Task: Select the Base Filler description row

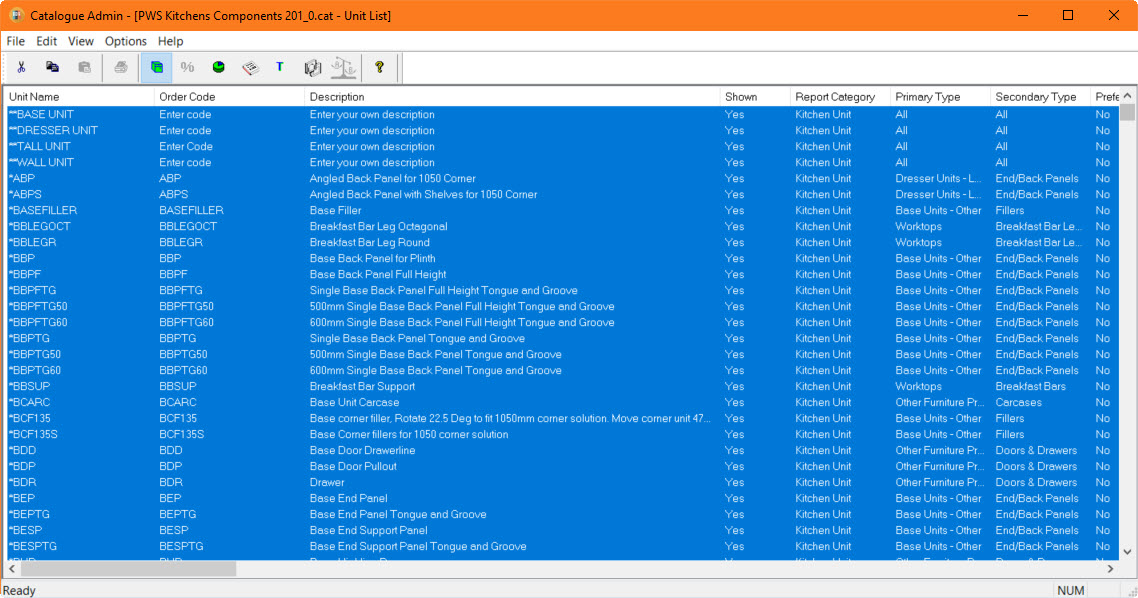Action: pyautogui.click(x=562, y=210)
